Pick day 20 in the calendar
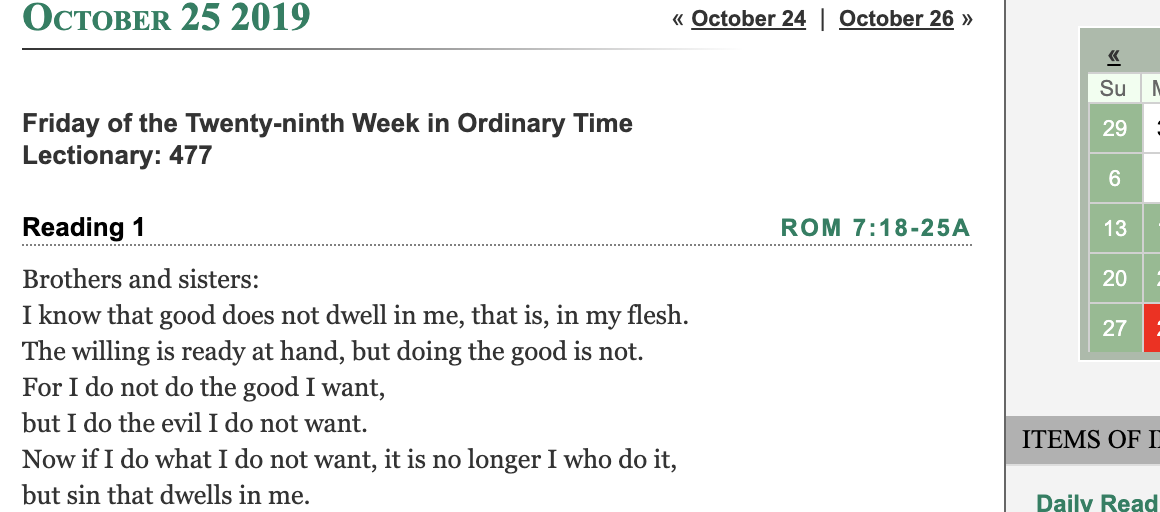This screenshot has width=1160, height=512. tap(1114, 278)
